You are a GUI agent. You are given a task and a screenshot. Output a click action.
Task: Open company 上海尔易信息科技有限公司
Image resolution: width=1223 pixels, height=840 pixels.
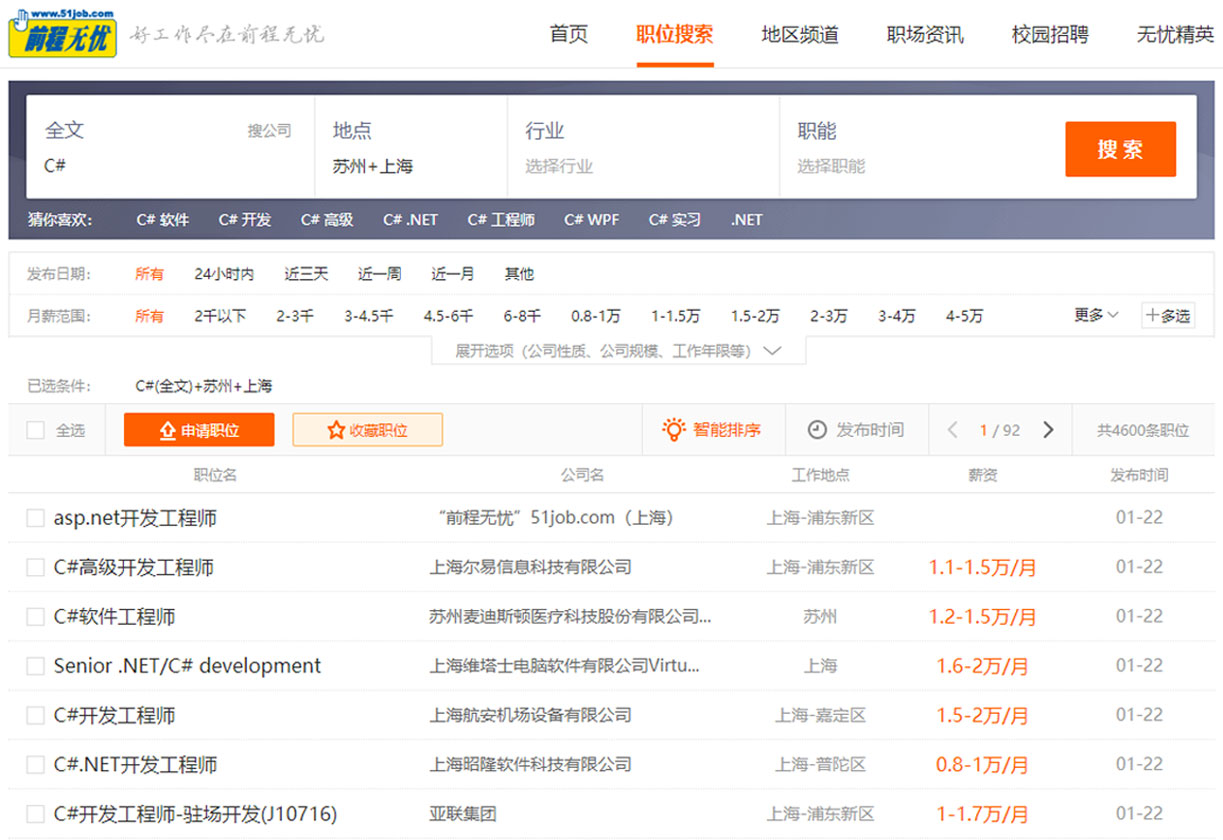point(530,567)
